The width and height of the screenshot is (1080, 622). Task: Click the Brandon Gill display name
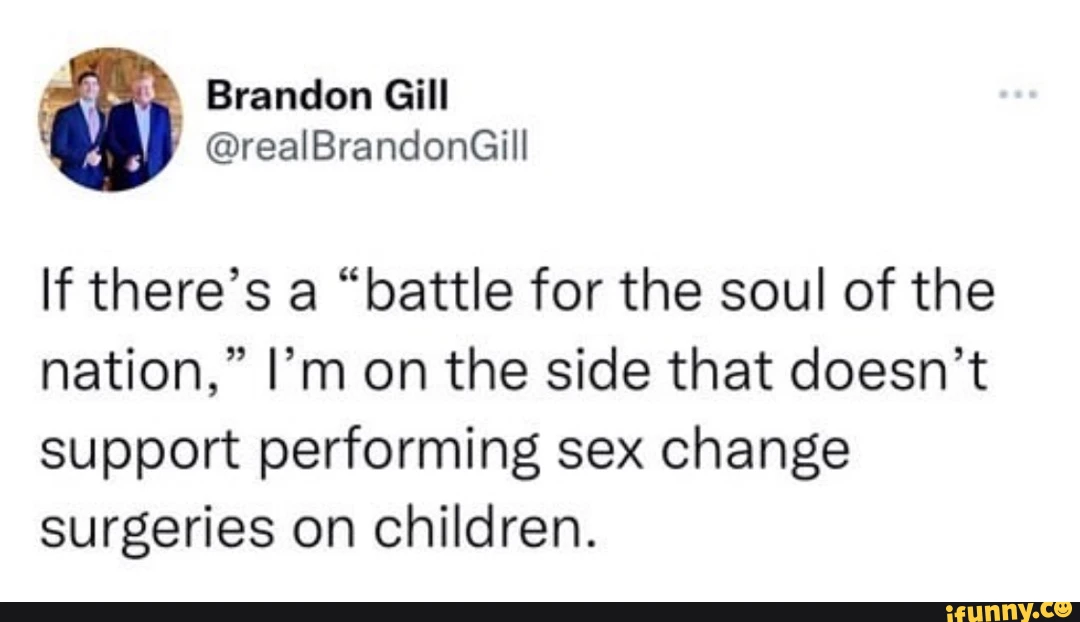(327, 95)
